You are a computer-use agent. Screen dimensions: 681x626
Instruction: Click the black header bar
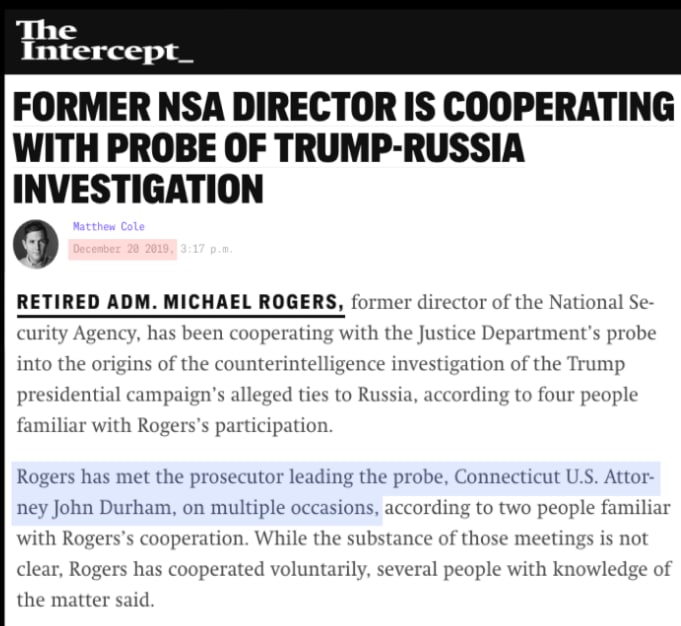(x=342, y=42)
